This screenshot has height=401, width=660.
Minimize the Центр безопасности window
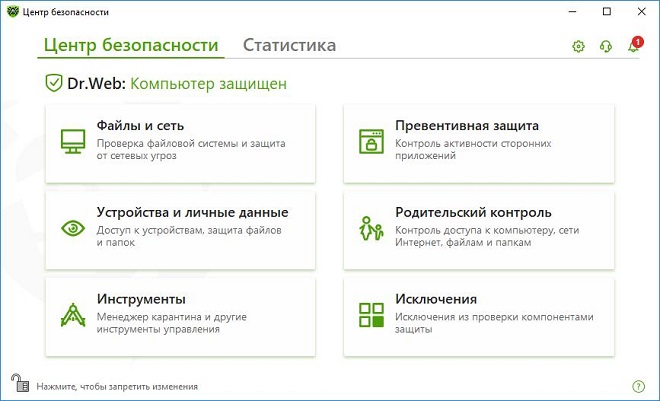(x=572, y=11)
